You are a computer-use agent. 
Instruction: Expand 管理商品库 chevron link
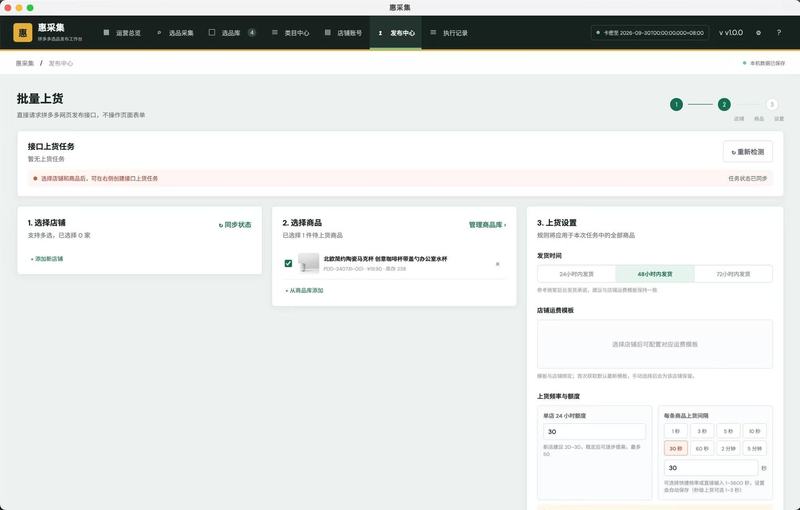(x=487, y=224)
